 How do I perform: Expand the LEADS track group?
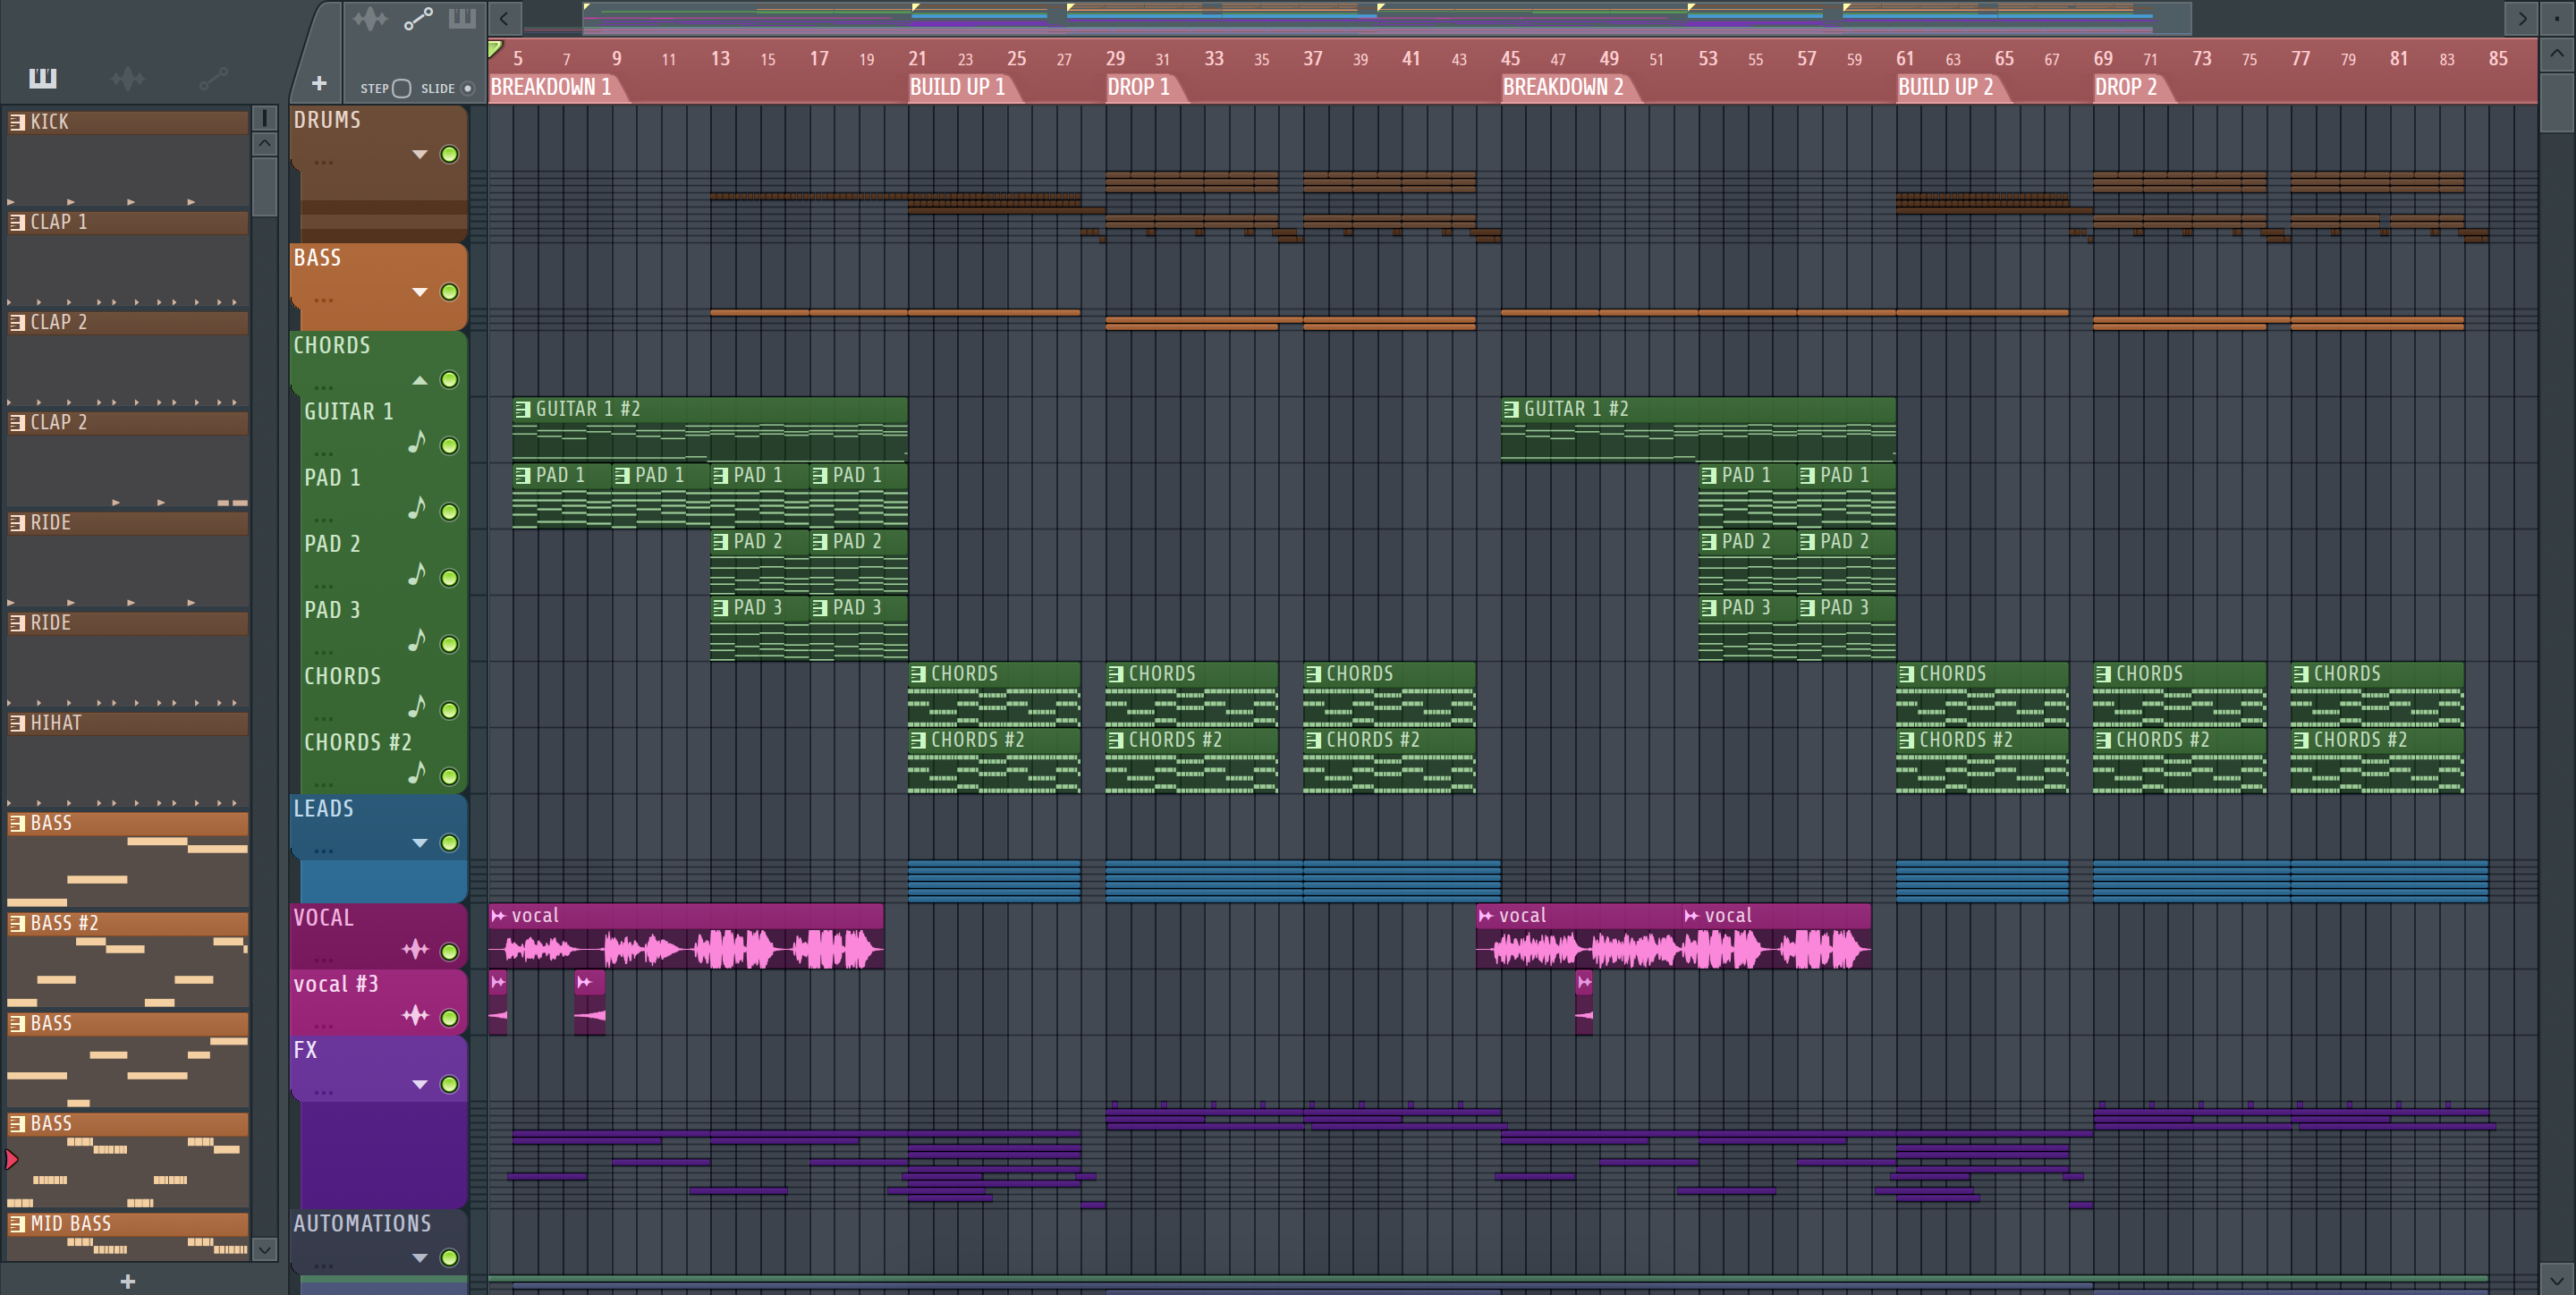pos(420,843)
